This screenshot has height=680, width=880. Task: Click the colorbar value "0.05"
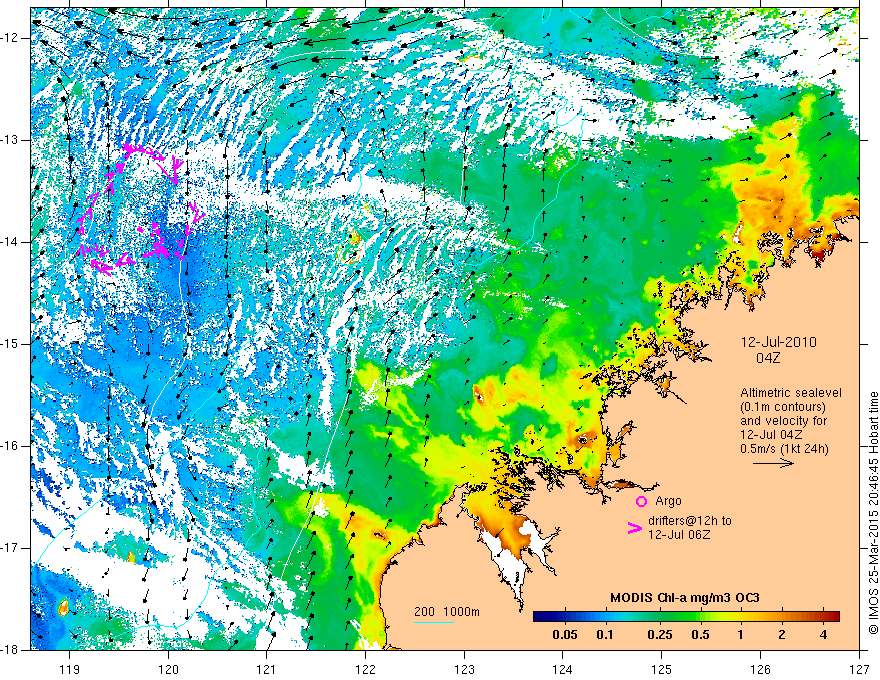coord(565,635)
